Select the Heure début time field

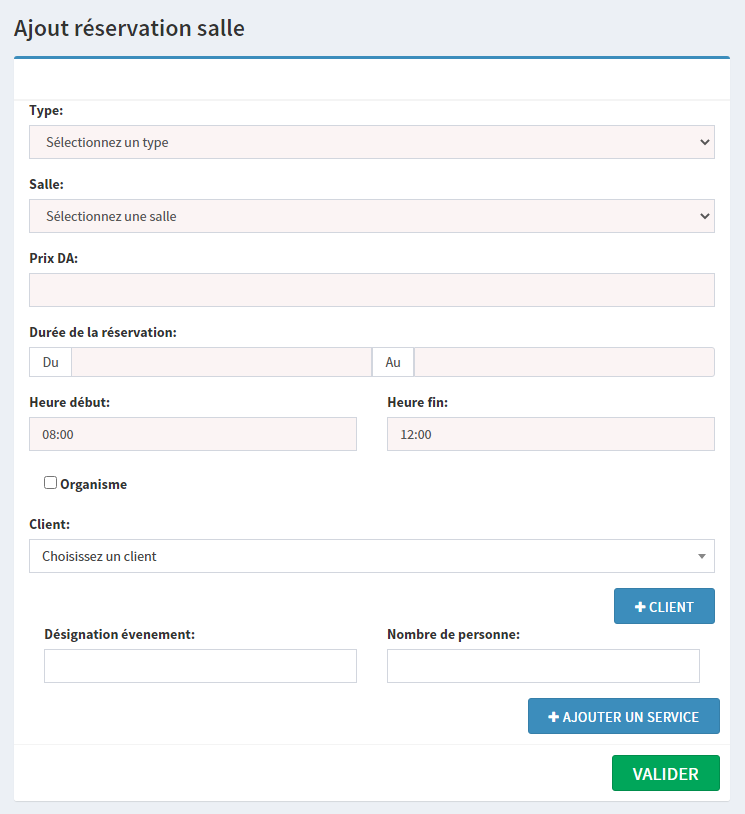tap(193, 435)
